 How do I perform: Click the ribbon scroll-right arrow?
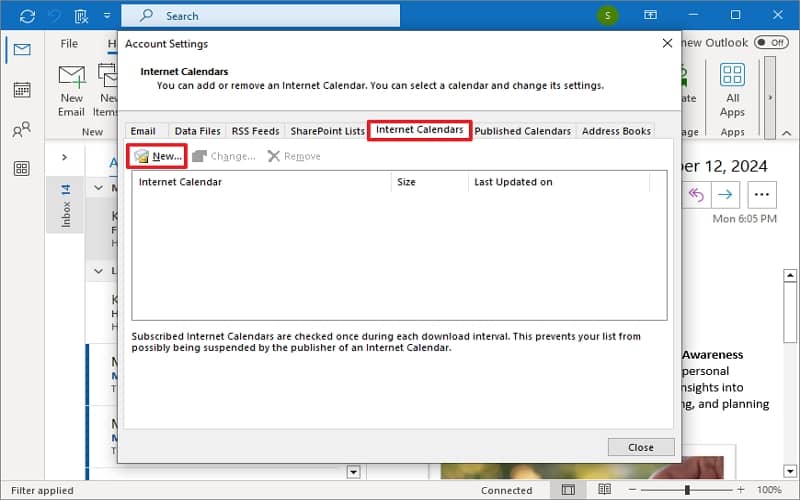pyautogui.click(x=770, y=97)
